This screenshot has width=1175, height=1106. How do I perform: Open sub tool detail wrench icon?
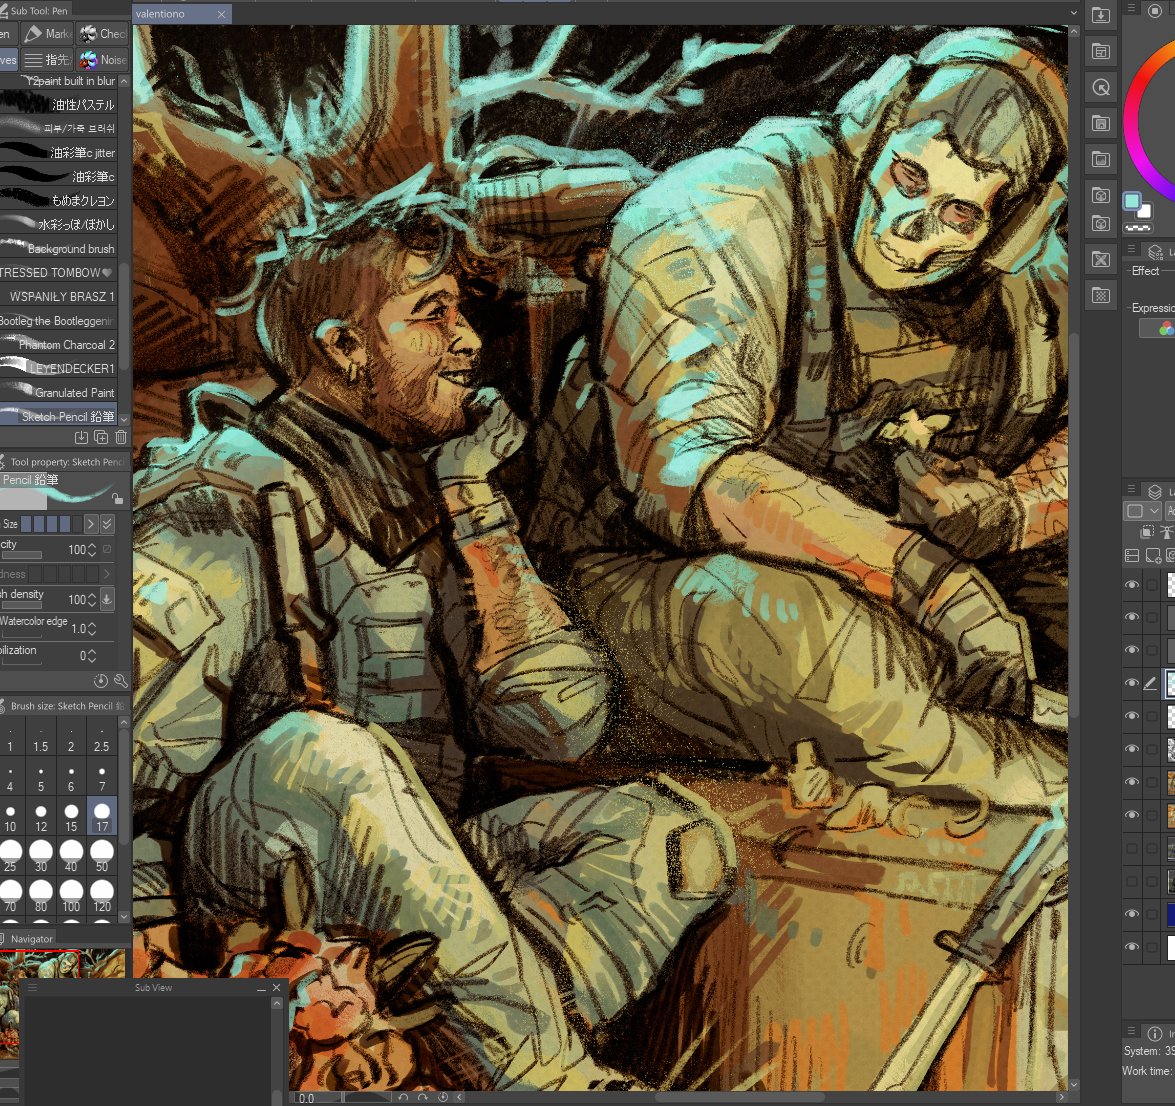[120, 680]
